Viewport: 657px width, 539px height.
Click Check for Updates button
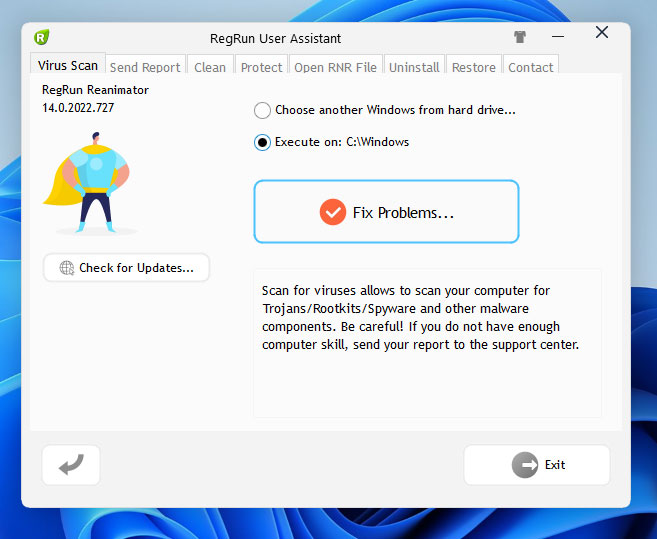click(x=127, y=268)
